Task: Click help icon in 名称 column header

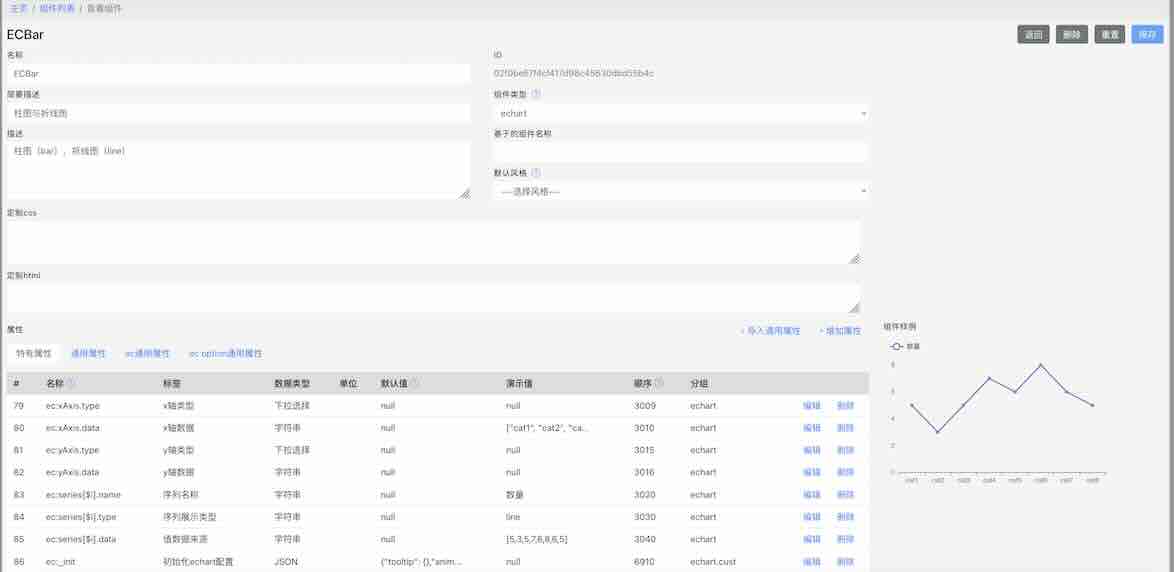Action: click(x=71, y=383)
